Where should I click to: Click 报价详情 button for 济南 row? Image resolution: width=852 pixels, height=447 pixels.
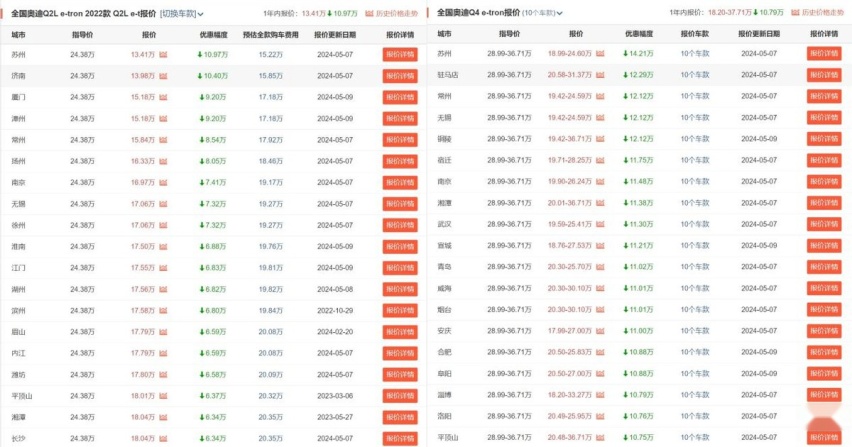(x=400, y=76)
